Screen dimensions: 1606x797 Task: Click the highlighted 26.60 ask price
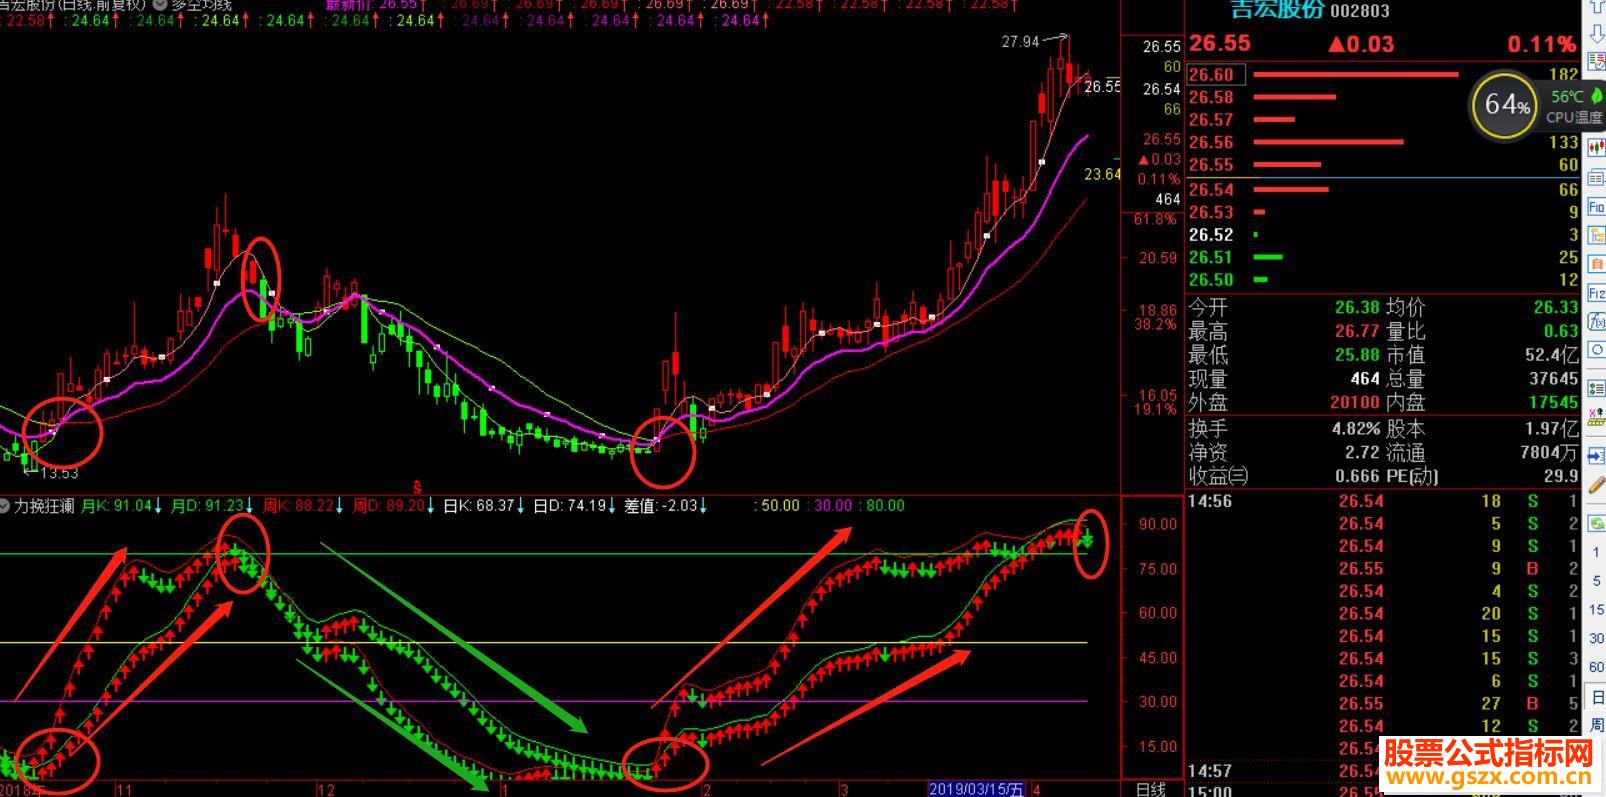1216,75
